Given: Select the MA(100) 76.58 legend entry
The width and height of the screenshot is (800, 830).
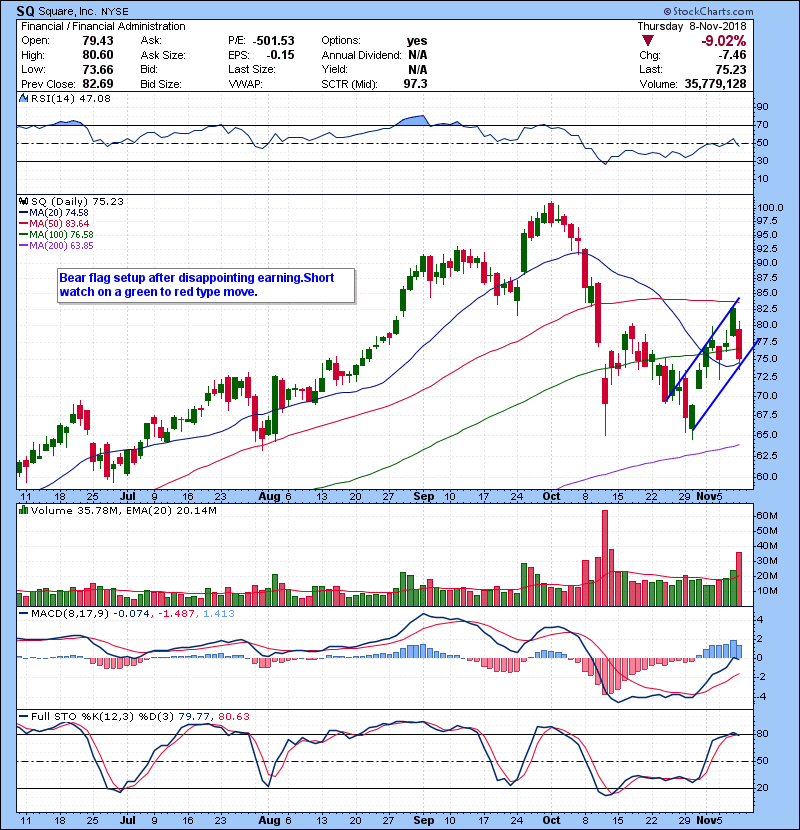Looking at the screenshot, I should coord(56,234).
